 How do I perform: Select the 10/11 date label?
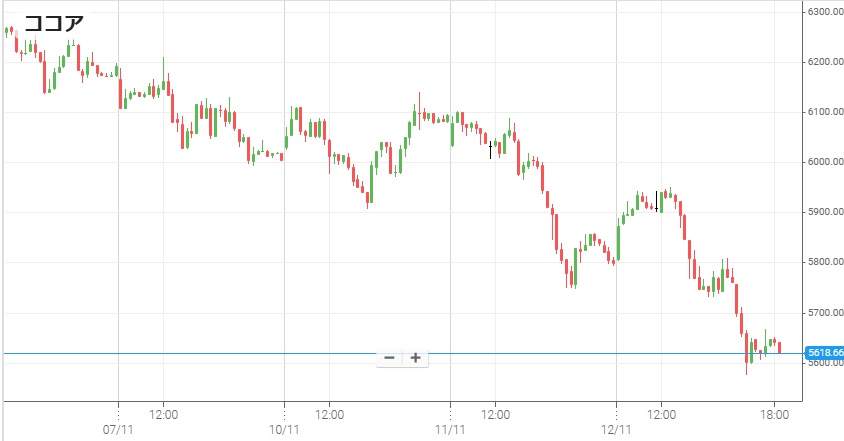pyautogui.click(x=285, y=429)
